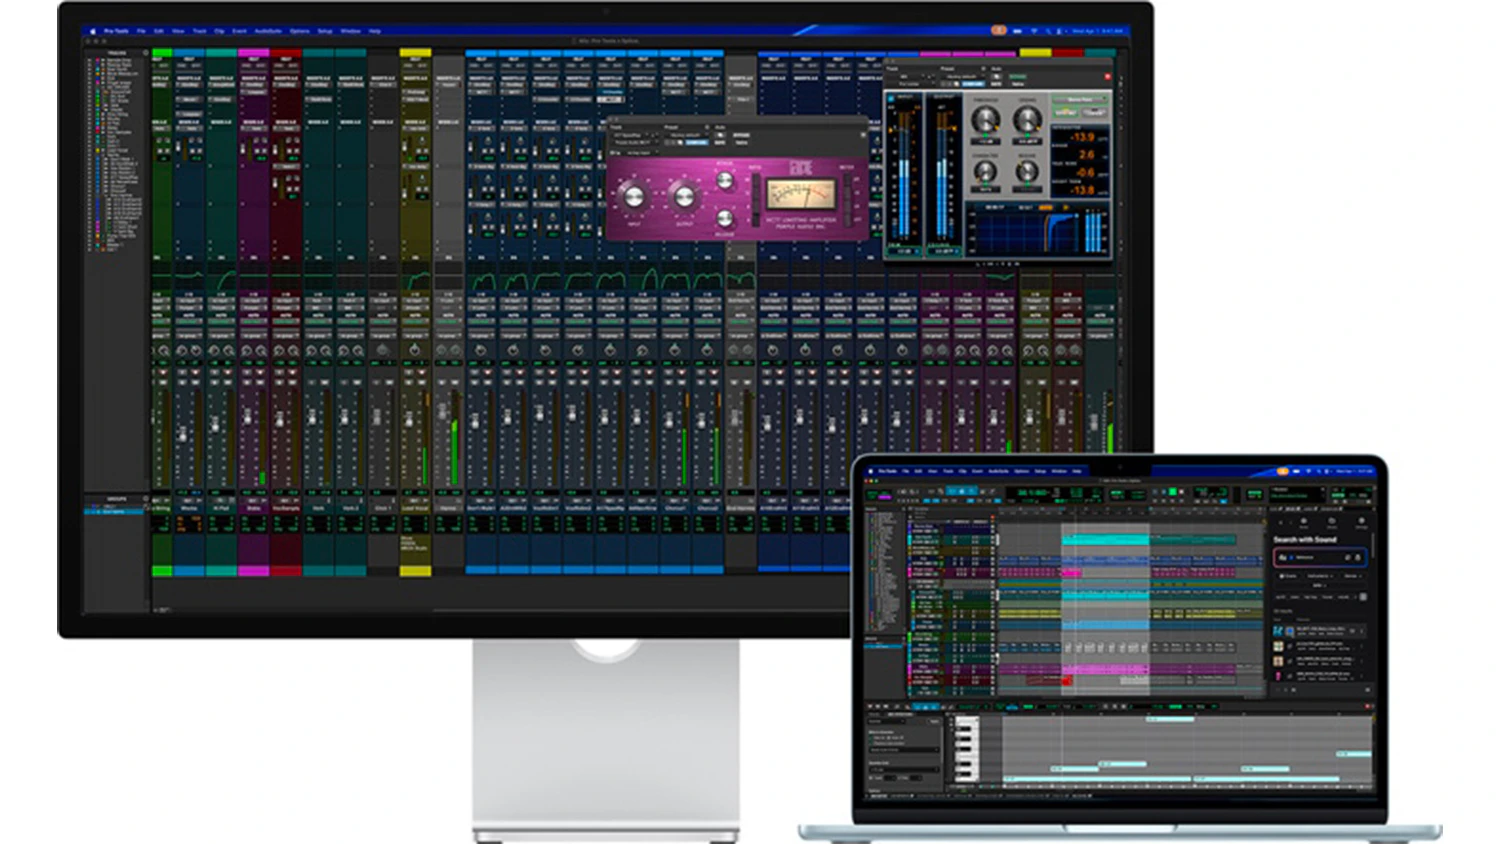The width and height of the screenshot is (1500, 844).
Task: Click the VU meter on the purple compressor plug-in
Action: pos(800,194)
